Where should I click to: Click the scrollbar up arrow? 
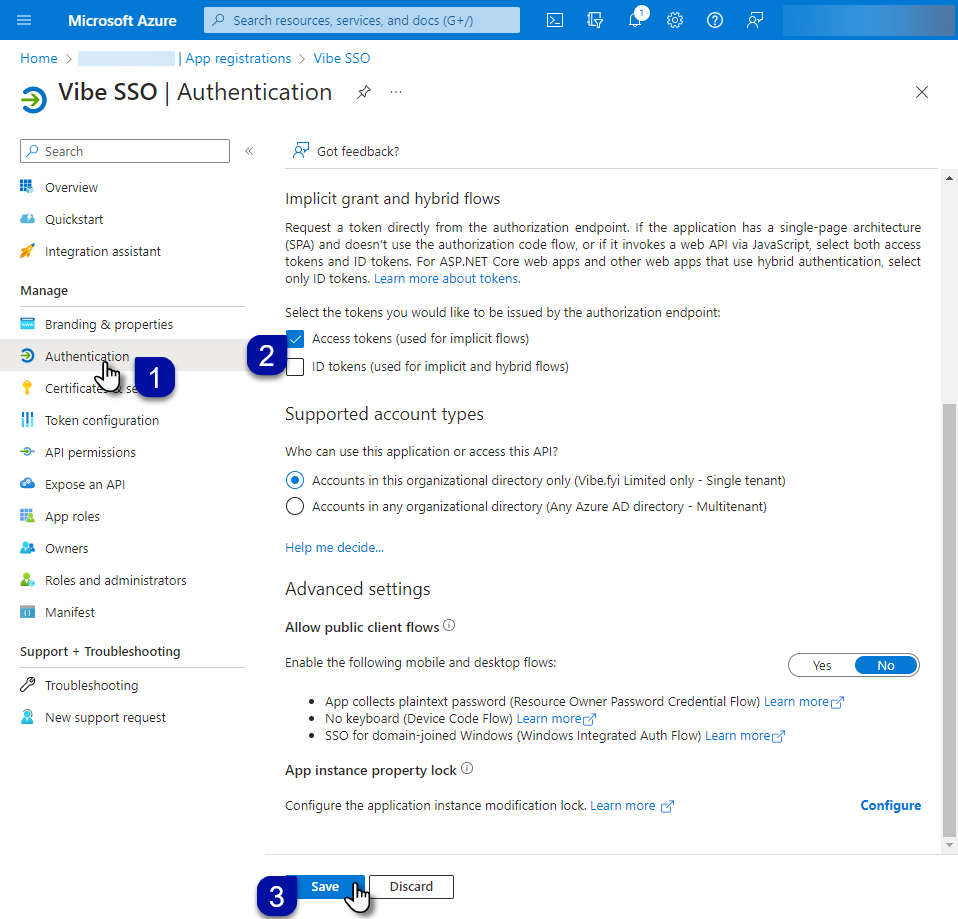[x=949, y=178]
